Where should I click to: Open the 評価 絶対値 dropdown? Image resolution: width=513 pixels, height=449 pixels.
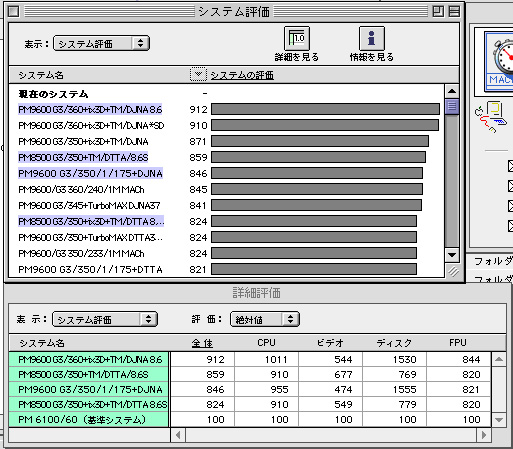(265, 319)
